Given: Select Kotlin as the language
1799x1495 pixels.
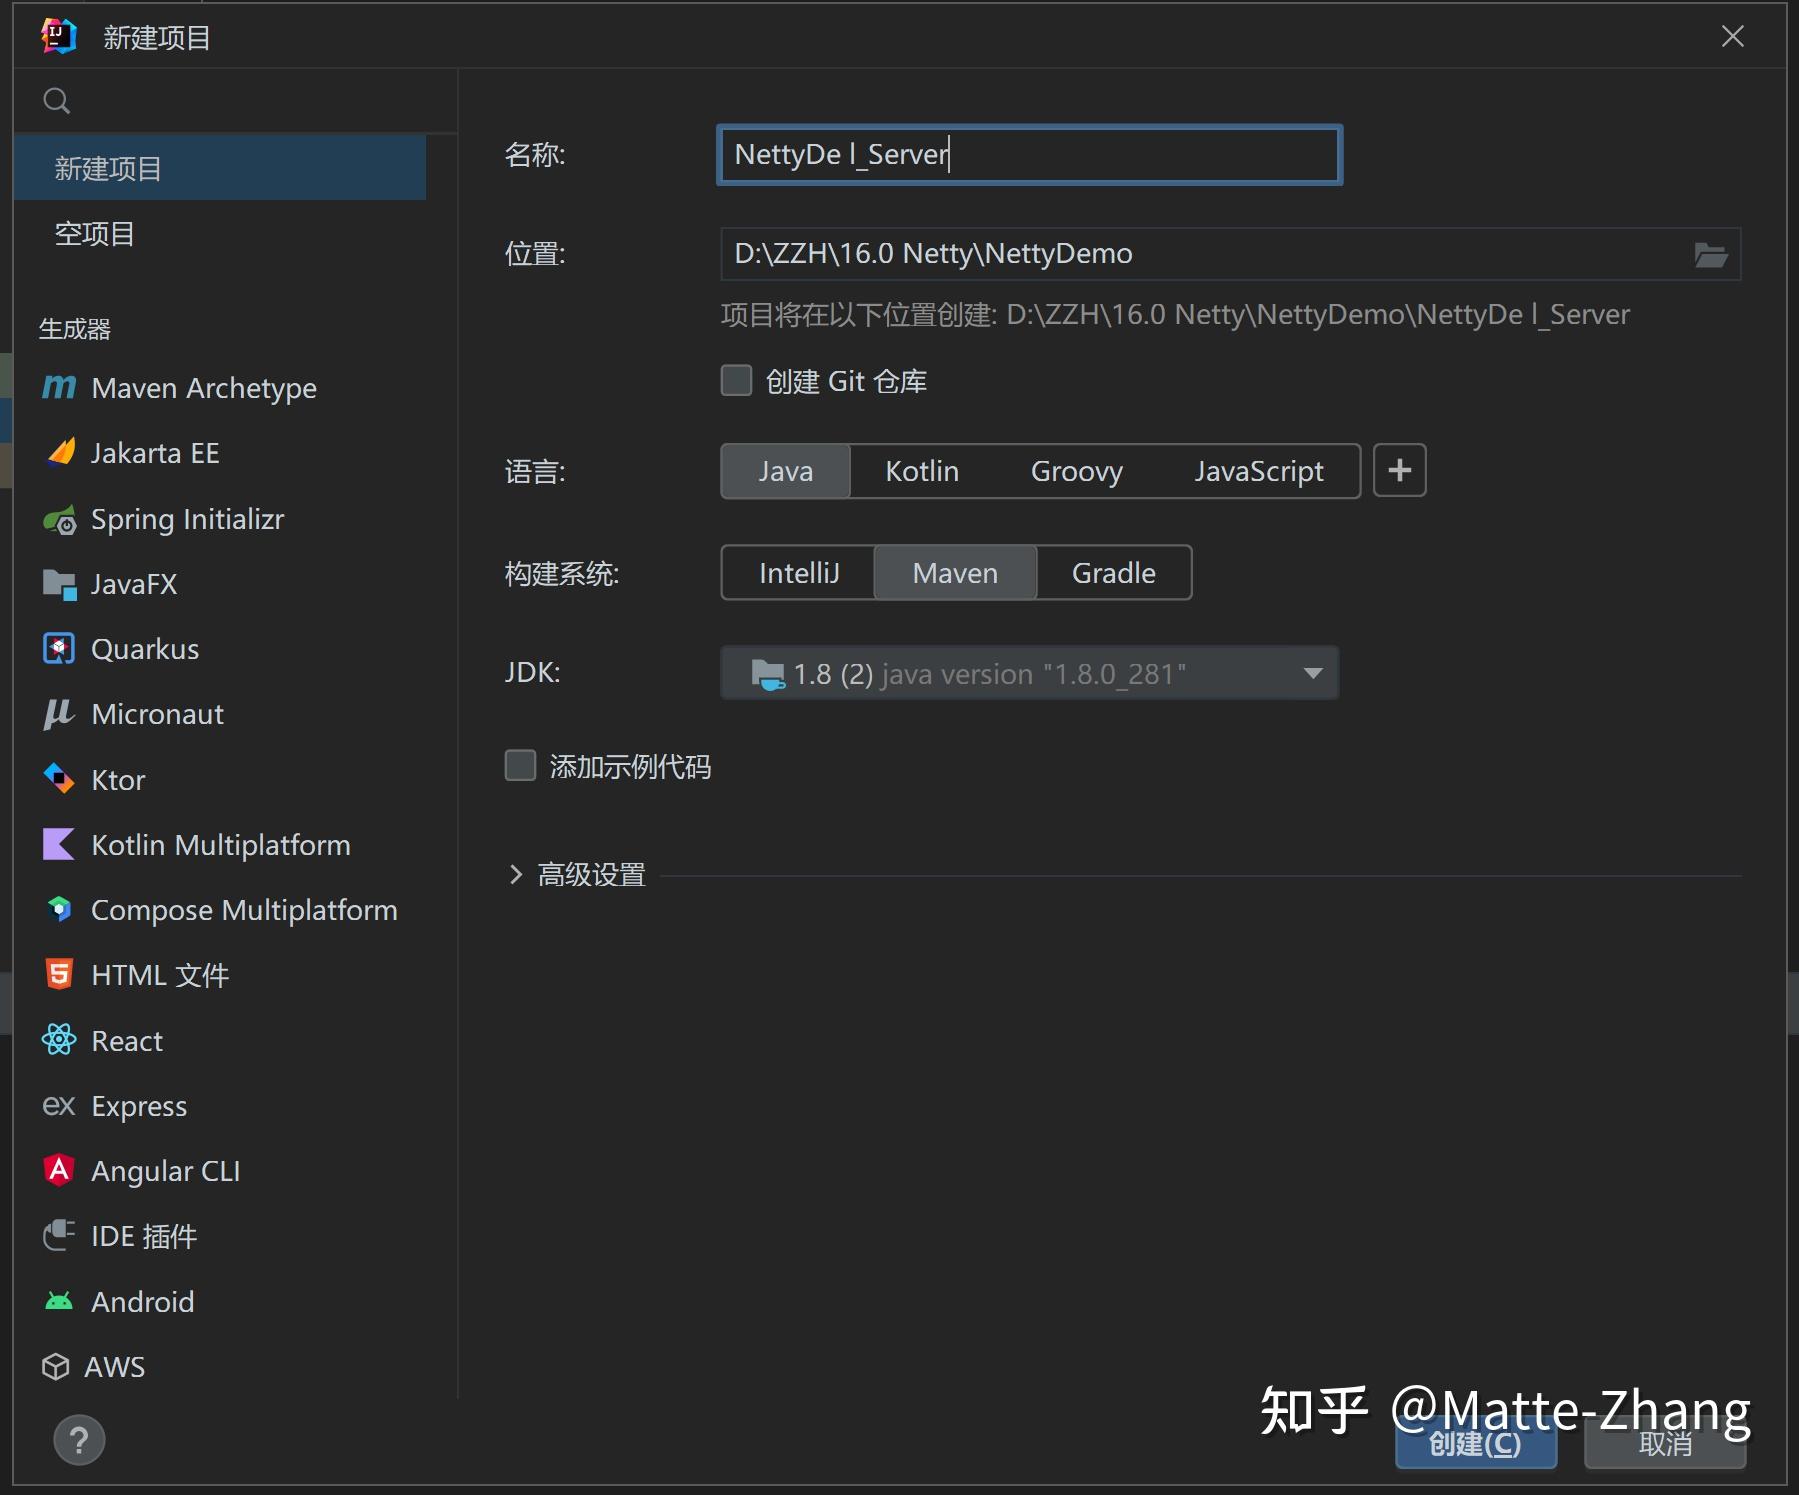Looking at the screenshot, I should [922, 471].
